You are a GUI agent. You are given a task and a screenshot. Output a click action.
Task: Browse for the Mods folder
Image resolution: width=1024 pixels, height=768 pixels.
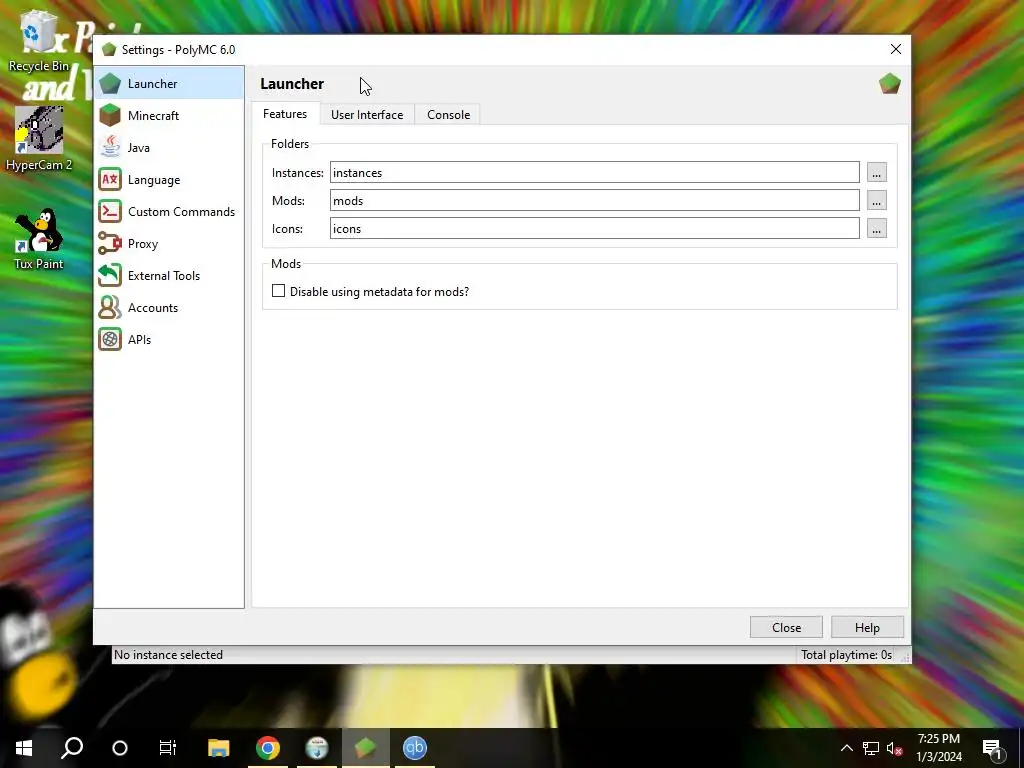876,200
